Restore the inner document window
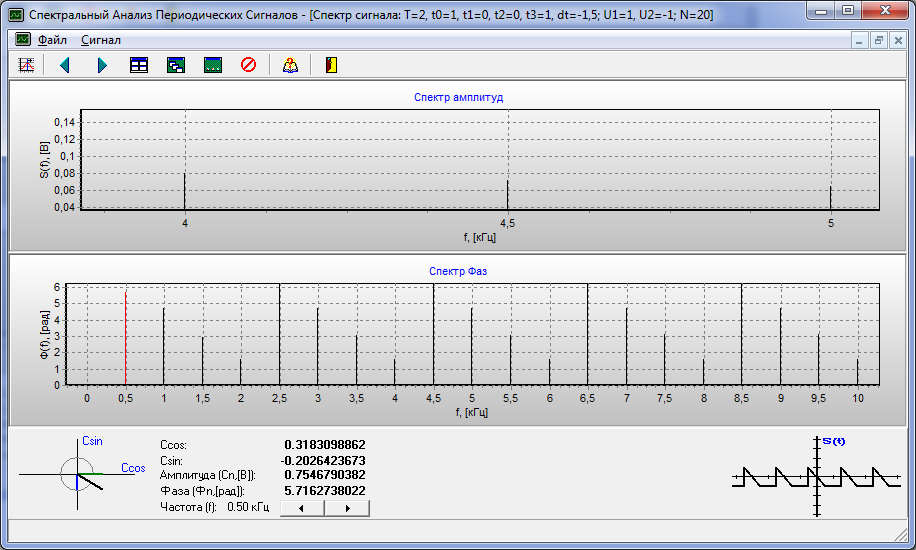The height and width of the screenshot is (550, 916). coord(879,40)
